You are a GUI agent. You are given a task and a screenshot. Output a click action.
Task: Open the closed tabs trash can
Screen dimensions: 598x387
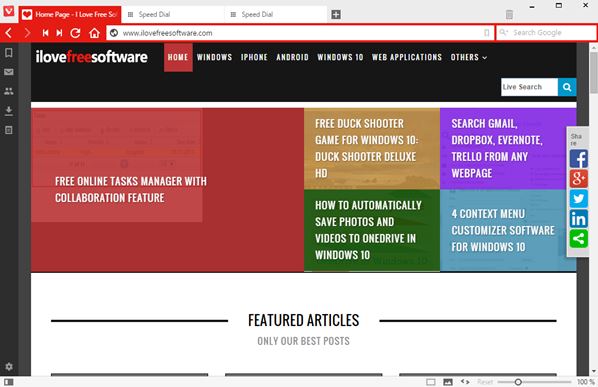[x=509, y=14]
